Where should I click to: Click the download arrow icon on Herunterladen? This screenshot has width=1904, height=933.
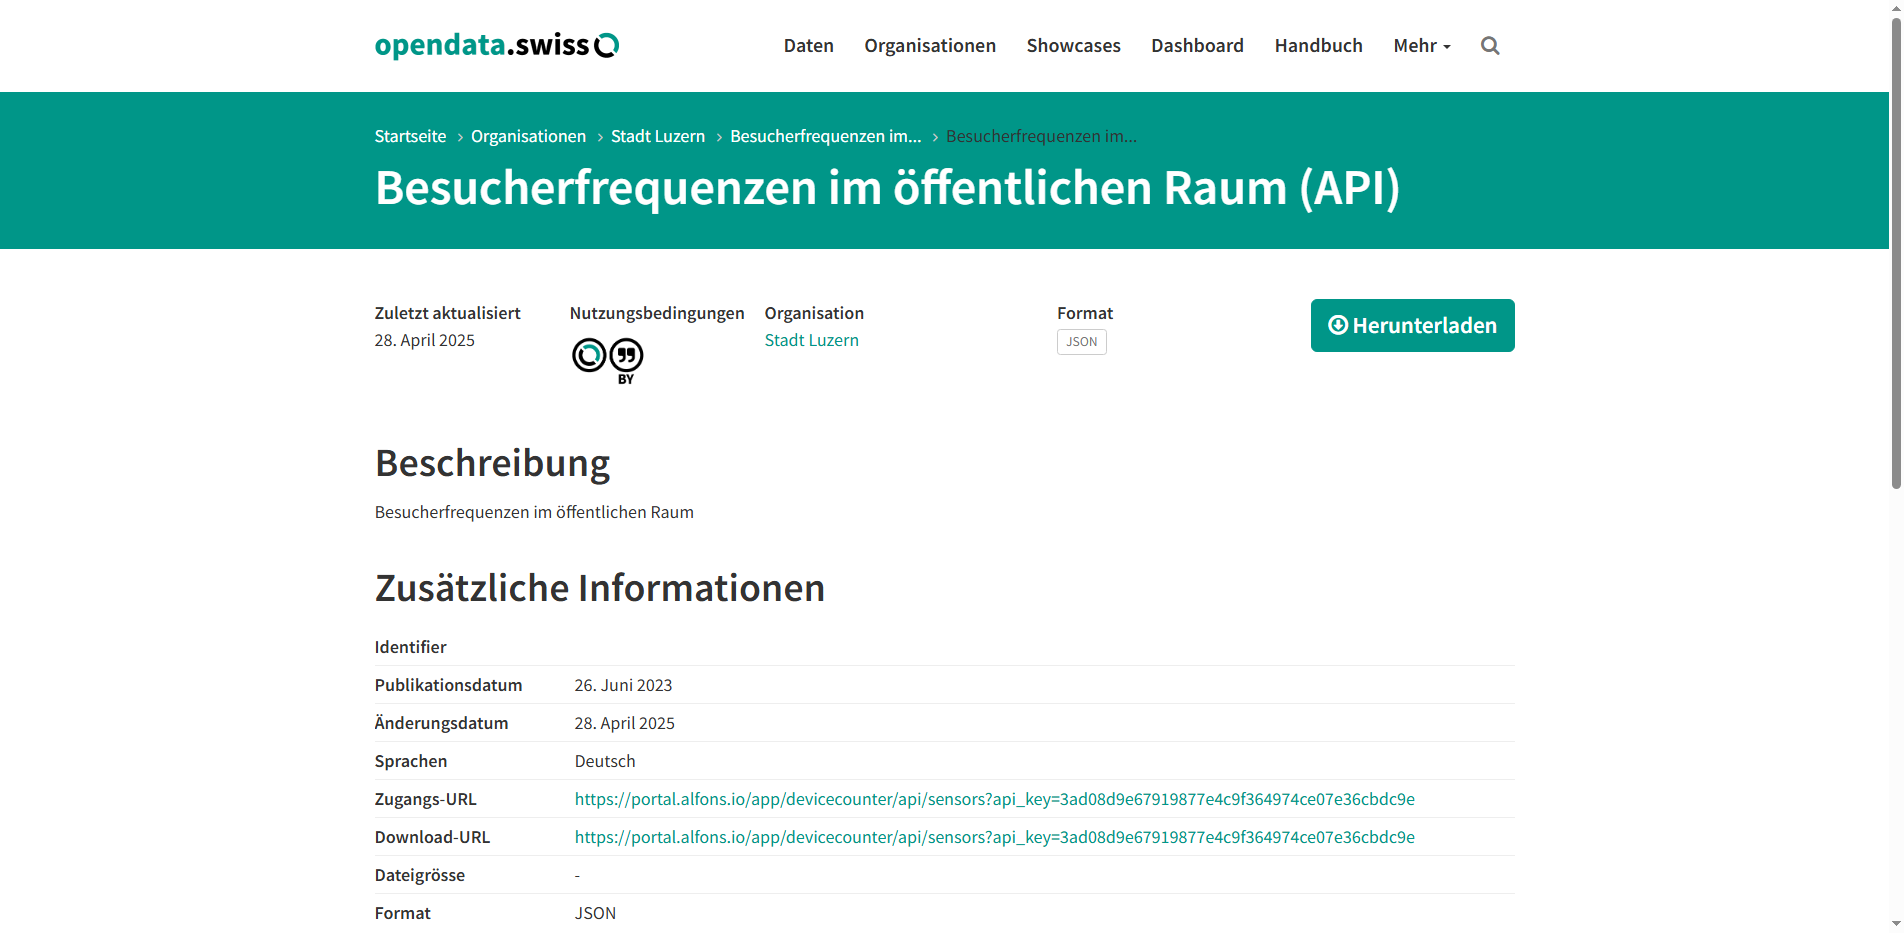click(x=1337, y=325)
